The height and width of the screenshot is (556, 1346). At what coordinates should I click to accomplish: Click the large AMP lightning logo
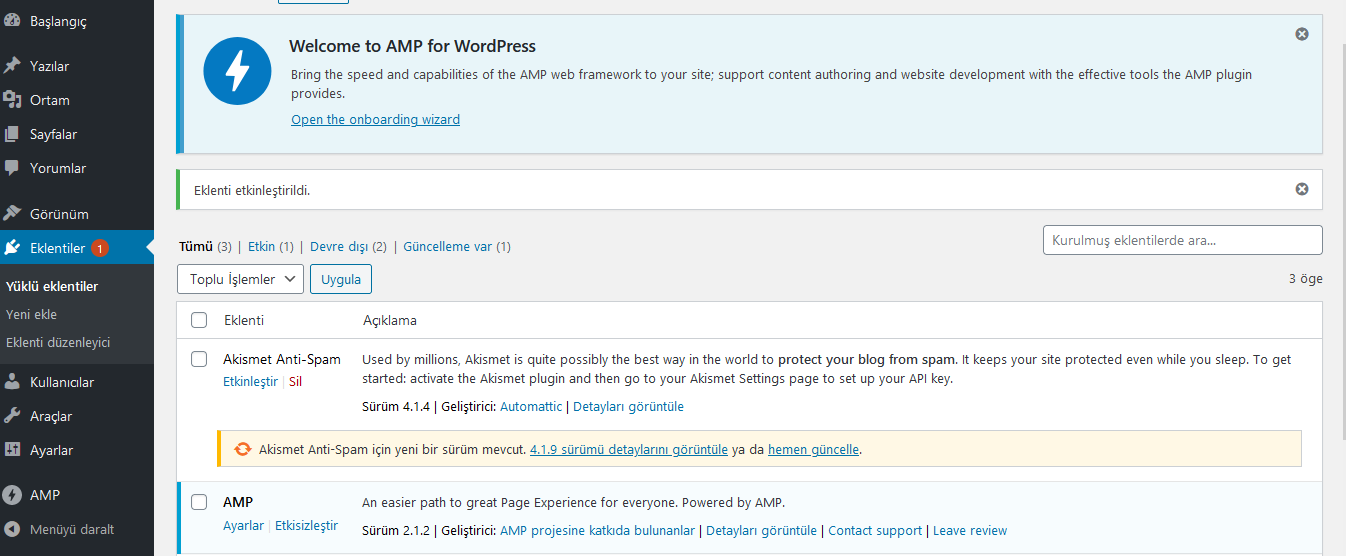point(237,72)
